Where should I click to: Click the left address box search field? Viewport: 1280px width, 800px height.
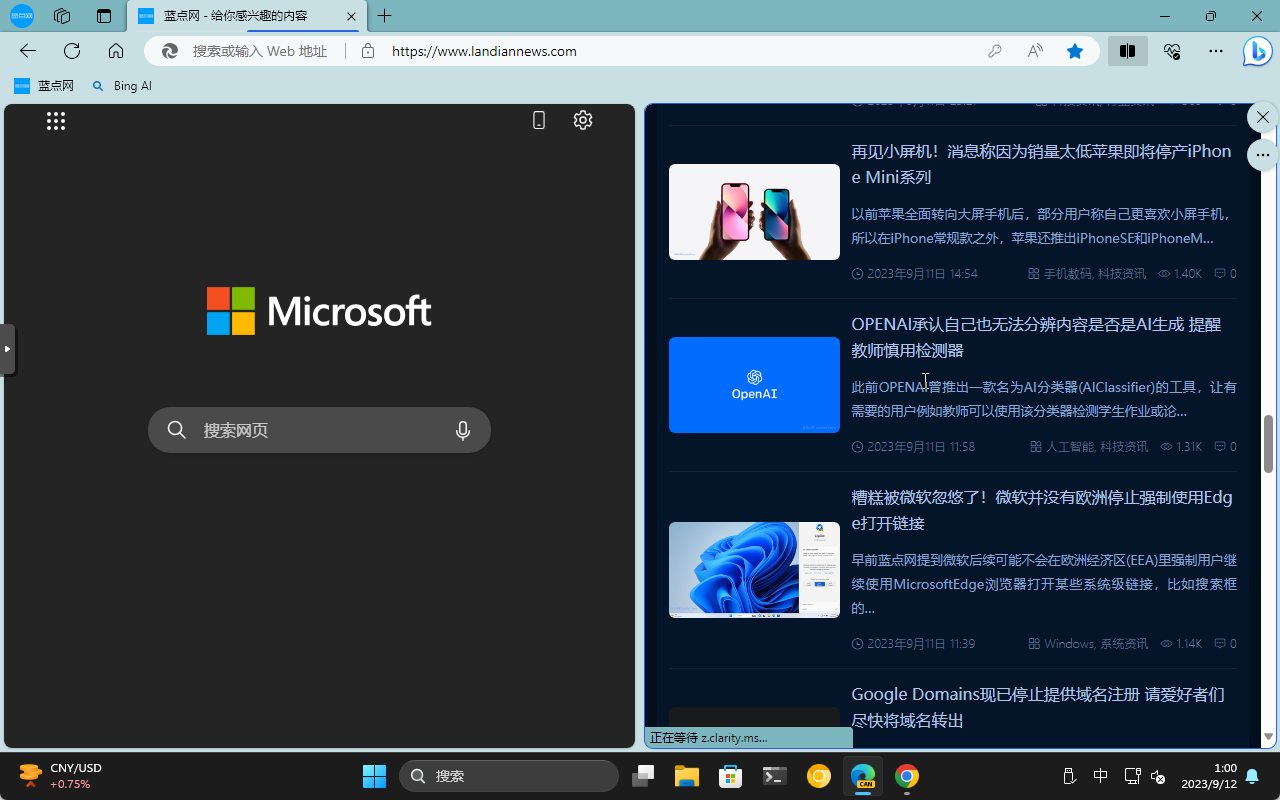tap(260, 51)
